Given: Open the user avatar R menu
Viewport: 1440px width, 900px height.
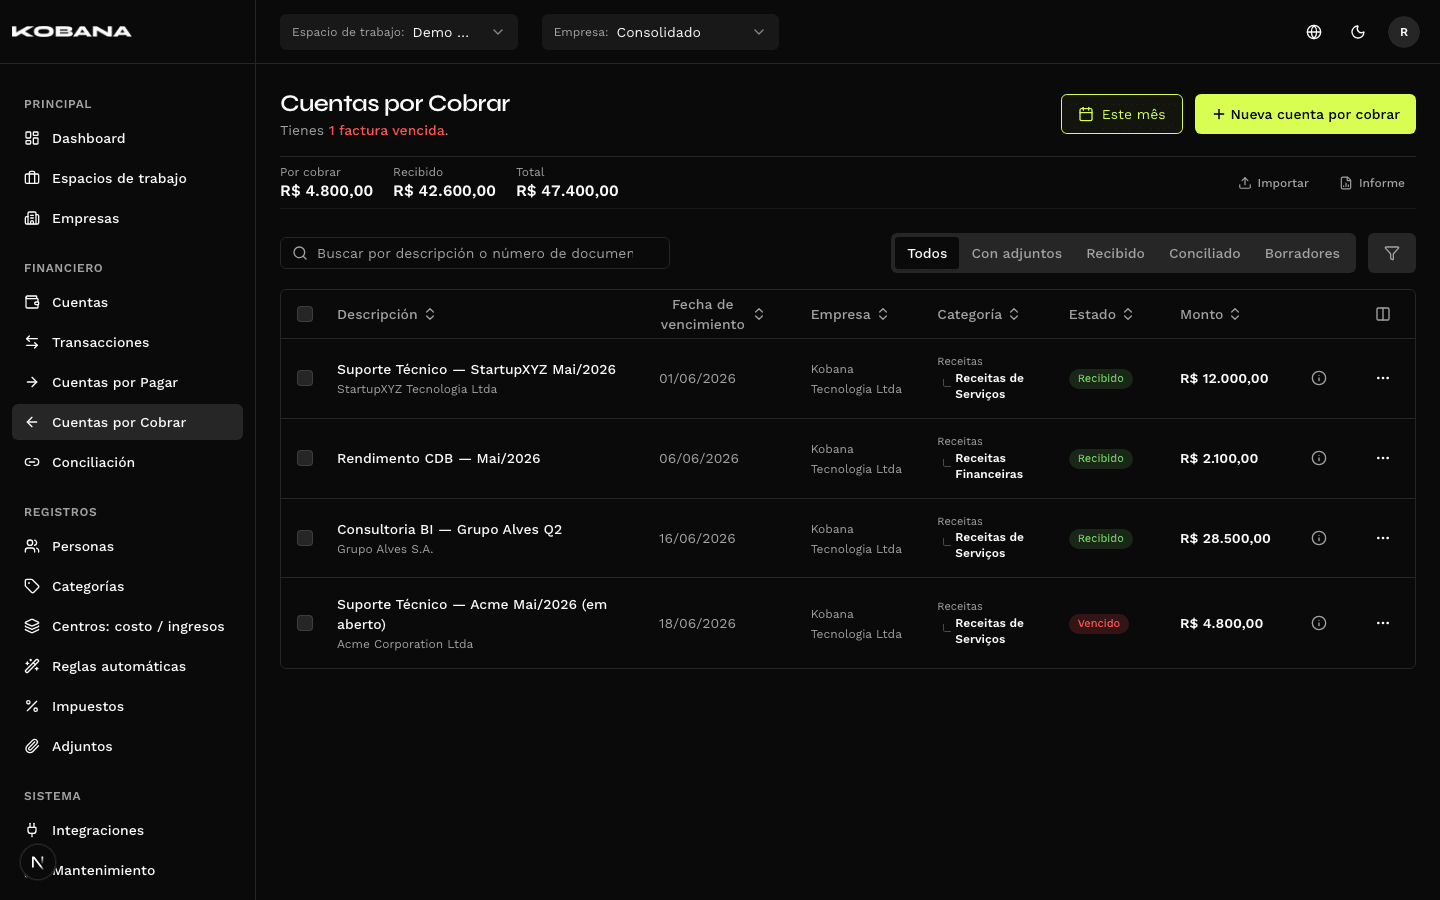Looking at the screenshot, I should 1404,32.
